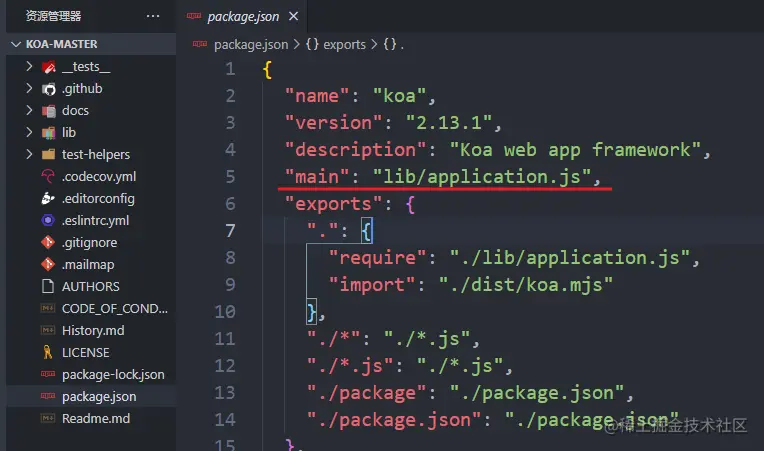Click line number 7 in the gutter
Viewport: 764px width, 451px height.
pos(230,230)
